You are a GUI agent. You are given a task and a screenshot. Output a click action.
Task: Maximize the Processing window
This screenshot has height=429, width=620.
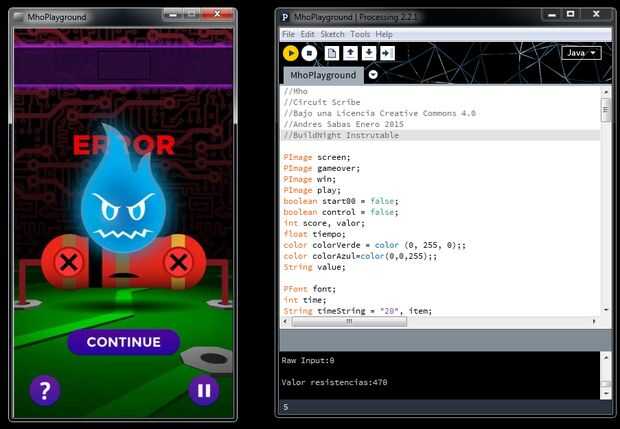(x=571, y=15)
